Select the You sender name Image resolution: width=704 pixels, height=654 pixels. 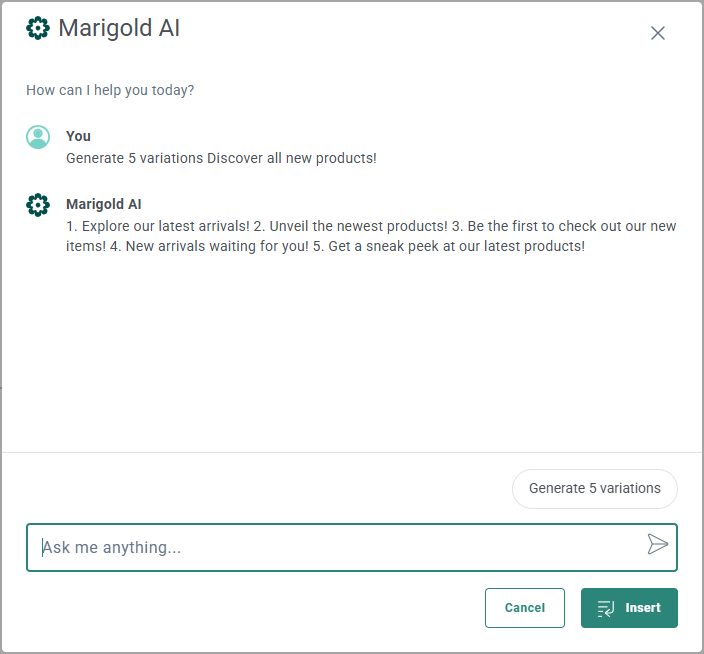[x=78, y=136]
